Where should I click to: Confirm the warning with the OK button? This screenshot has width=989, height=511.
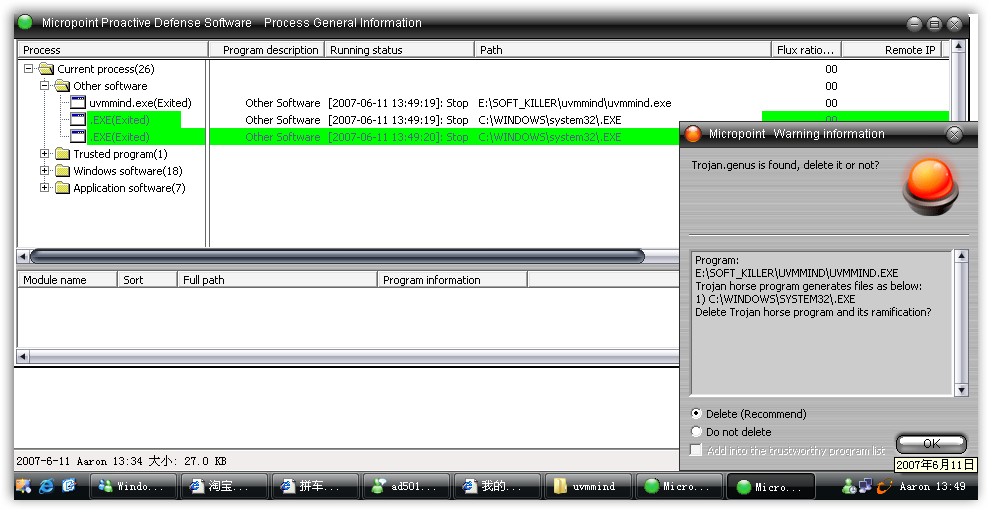(x=931, y=443)
